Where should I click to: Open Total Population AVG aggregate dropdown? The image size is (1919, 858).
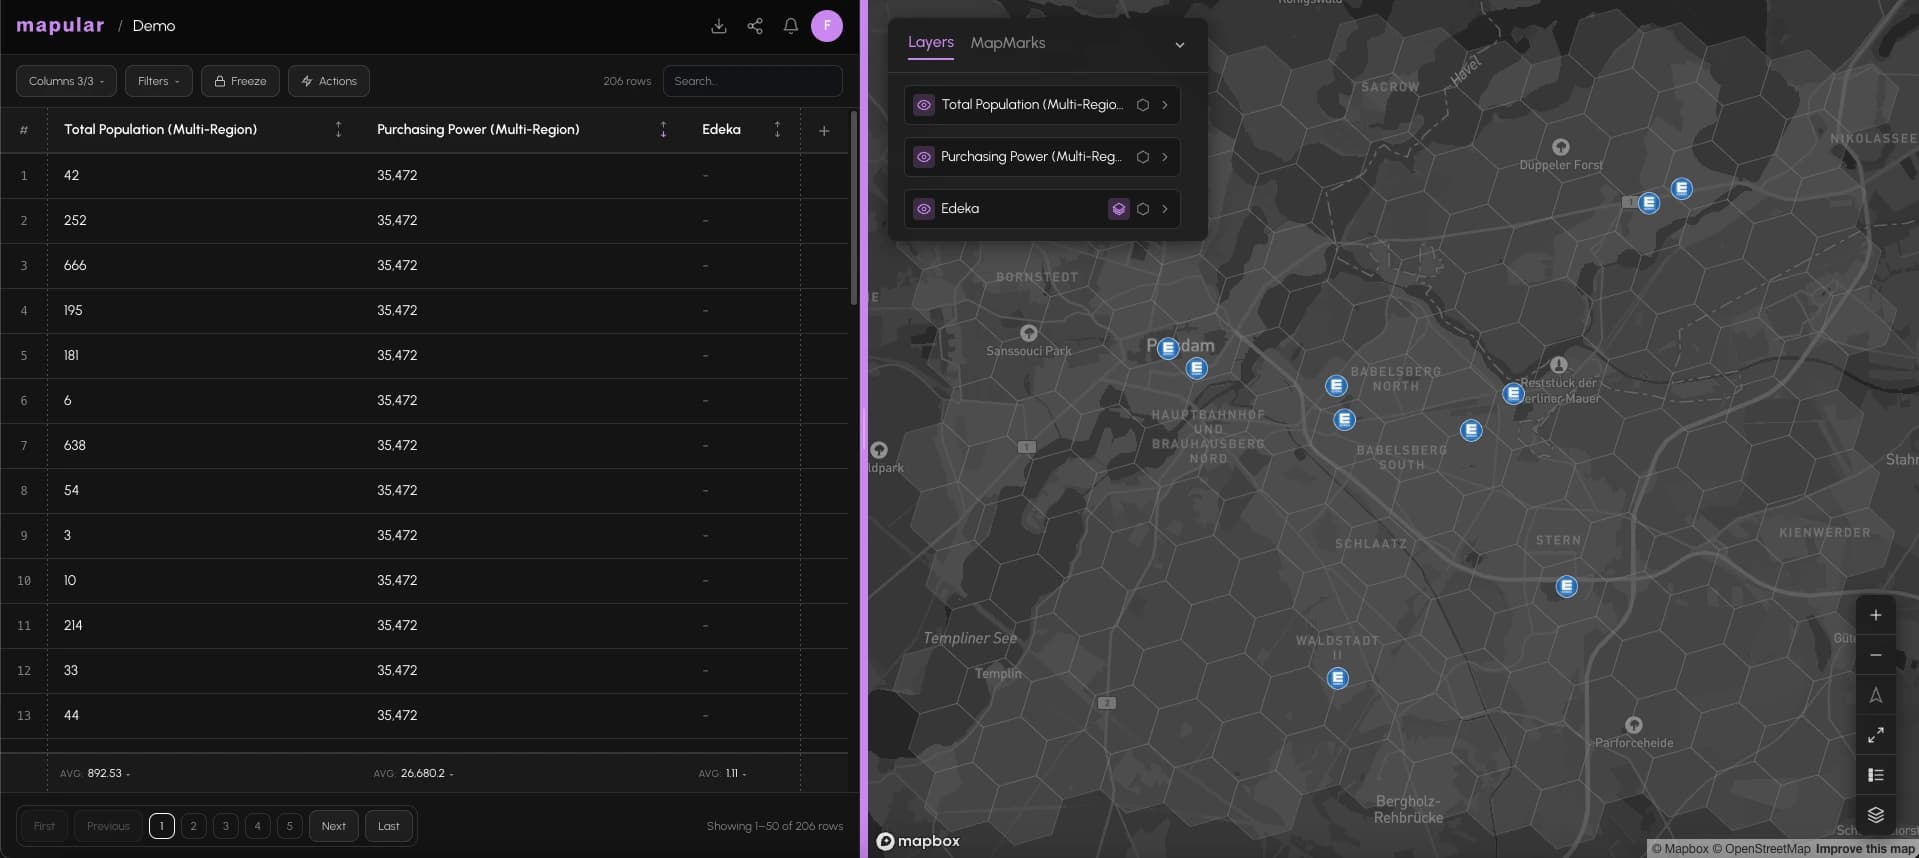coord(95,773)
